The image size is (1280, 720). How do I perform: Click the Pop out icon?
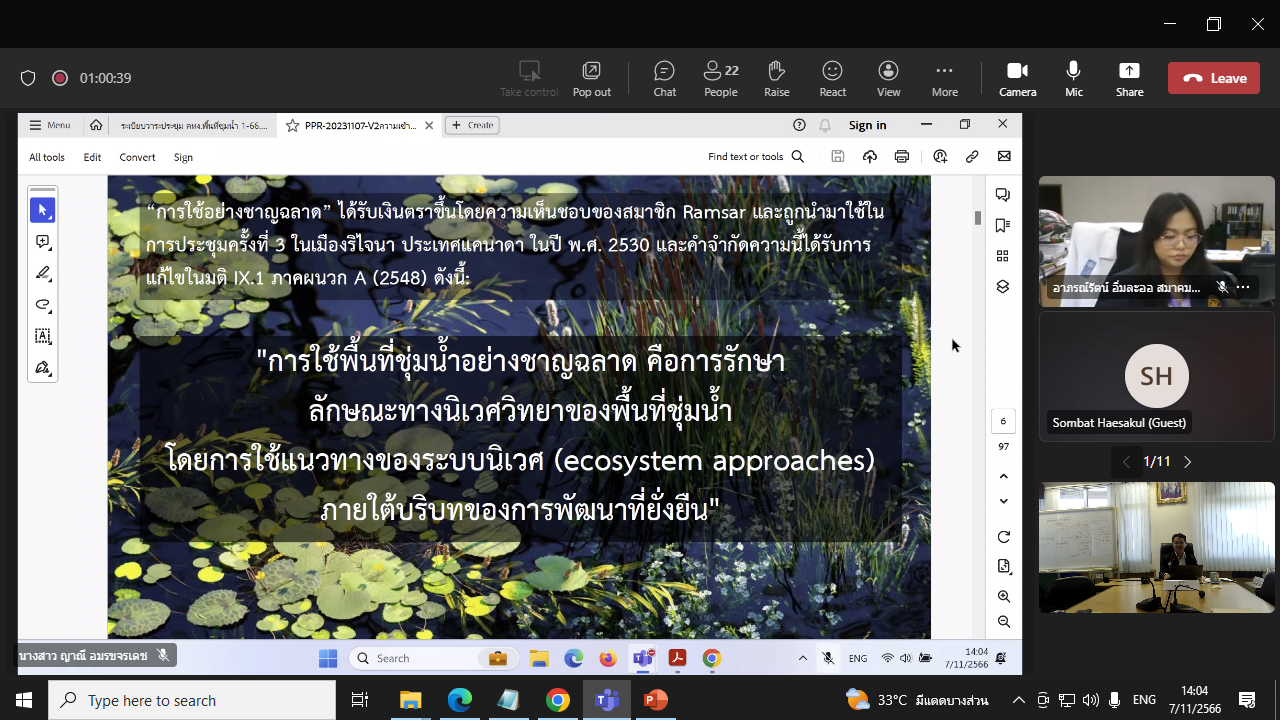591,78
